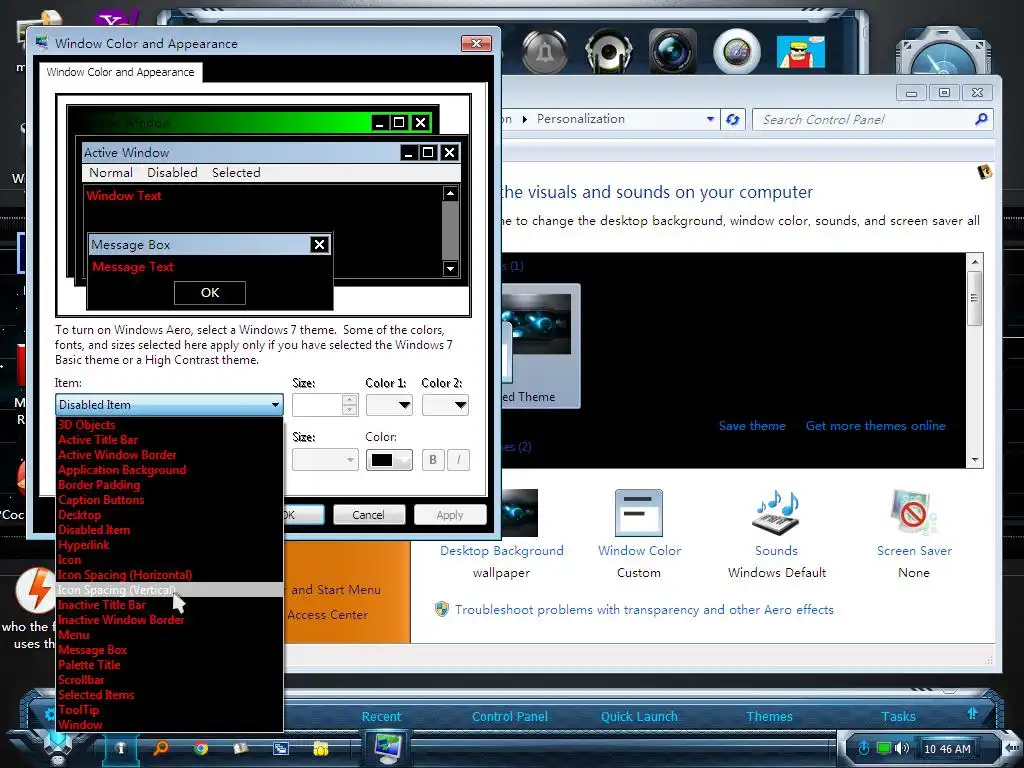This screenshot has height=768, width=1024.
Task: Click the clock showing 10 46 AM
Action: (947, 748)
